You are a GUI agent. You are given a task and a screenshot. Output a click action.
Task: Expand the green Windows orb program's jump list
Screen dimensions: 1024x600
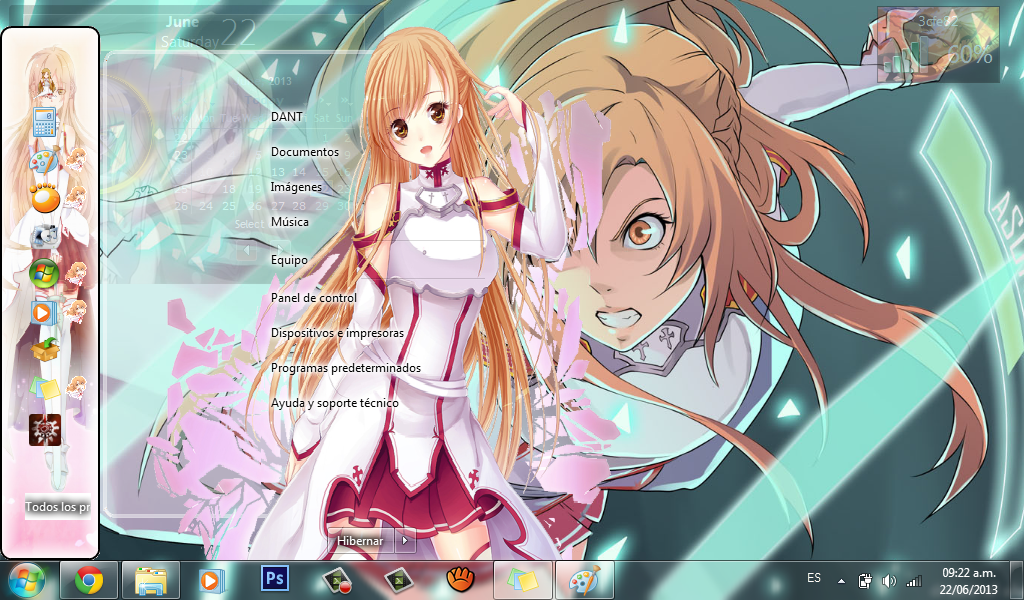tap(77, 272)
